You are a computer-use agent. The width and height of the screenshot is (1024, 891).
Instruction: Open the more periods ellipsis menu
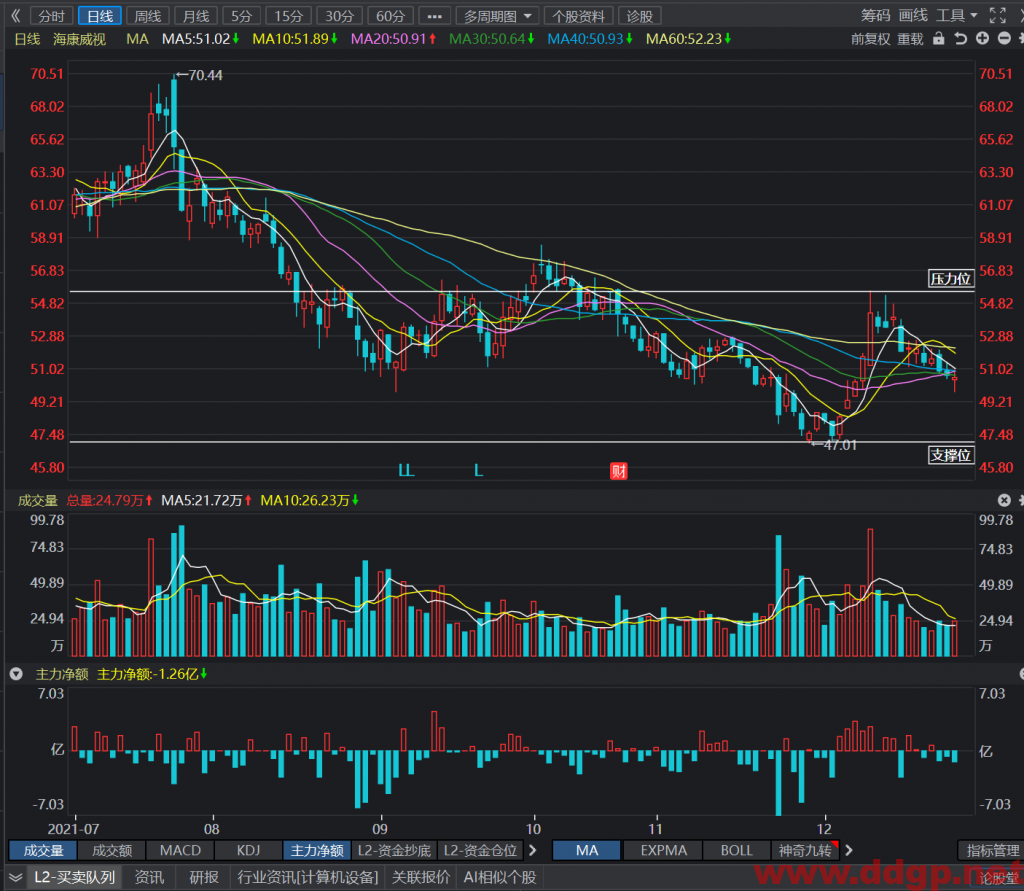(x=434, y=16)
